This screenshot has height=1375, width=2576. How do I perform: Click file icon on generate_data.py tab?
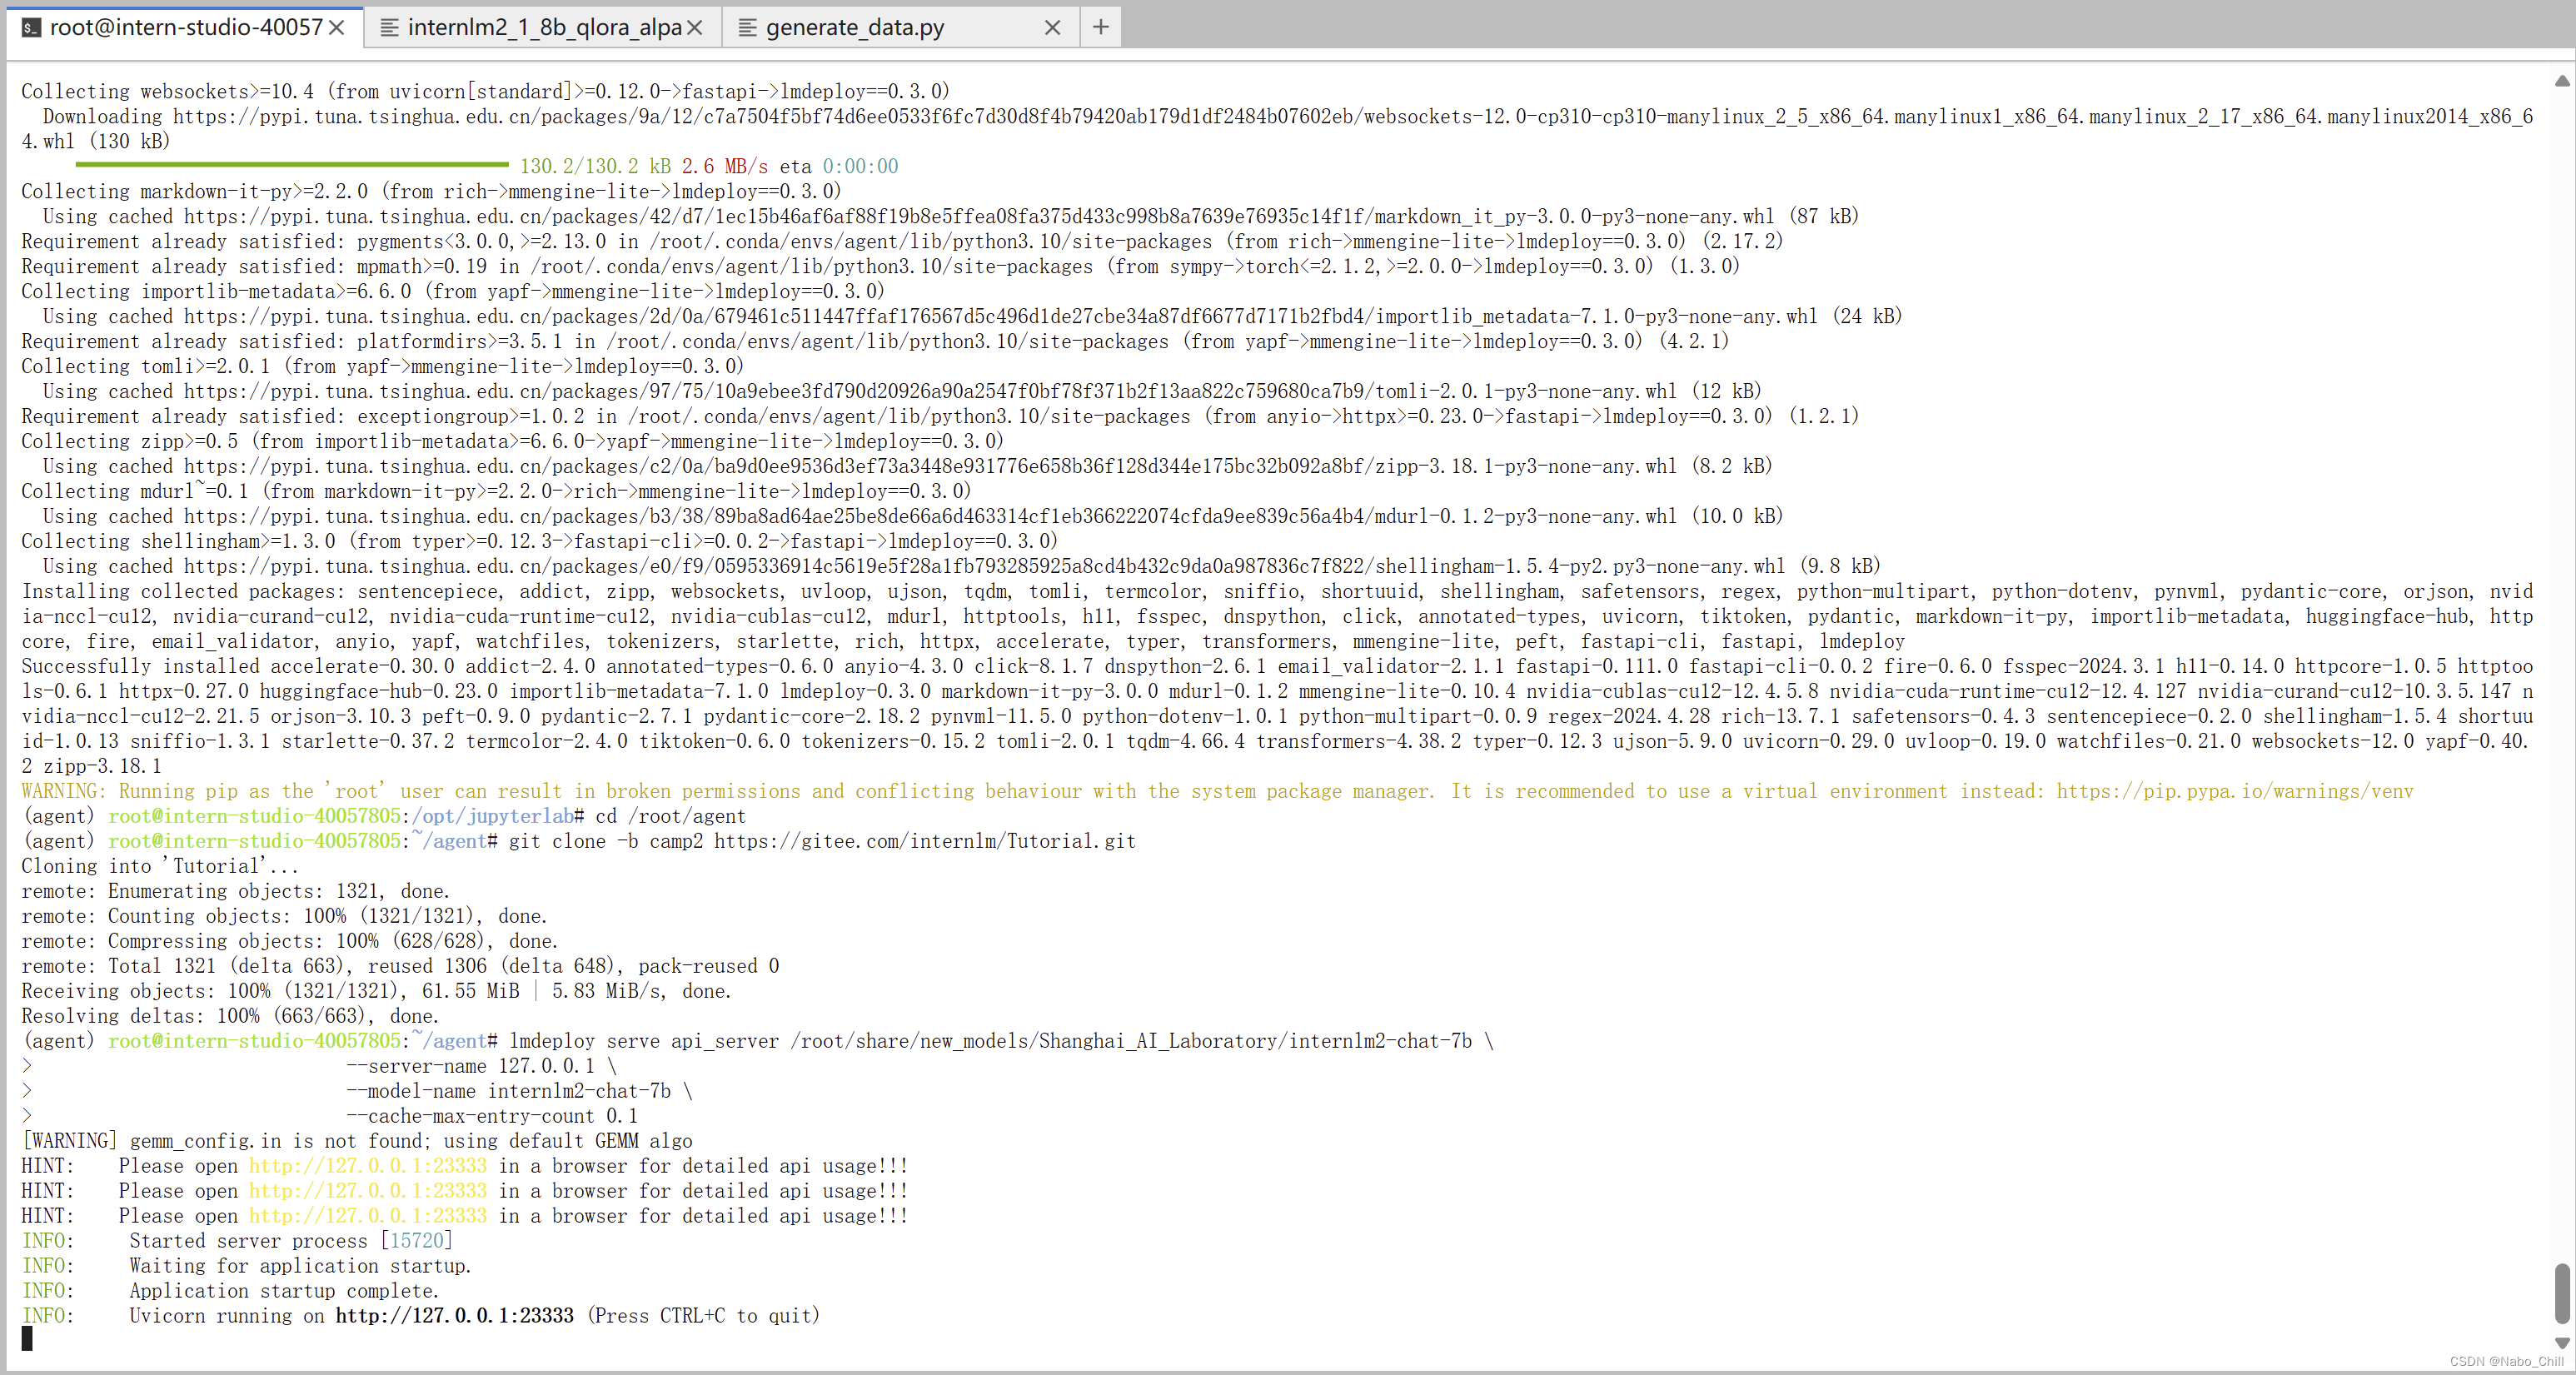[x=747, y=28]
